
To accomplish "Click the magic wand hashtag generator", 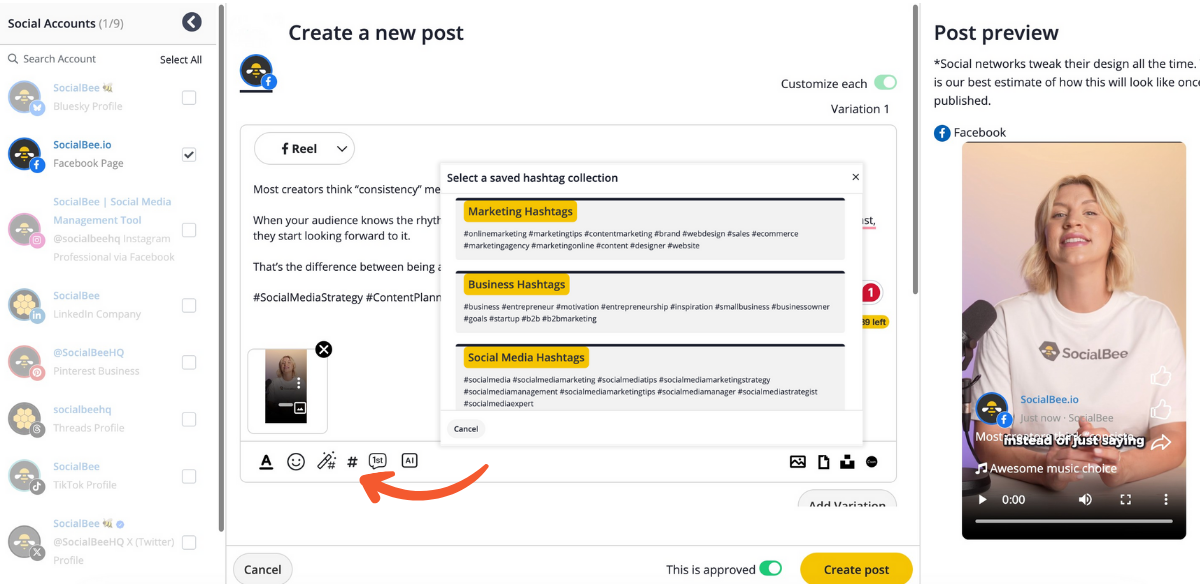I will pyautogui.click(x=326, y=461).
